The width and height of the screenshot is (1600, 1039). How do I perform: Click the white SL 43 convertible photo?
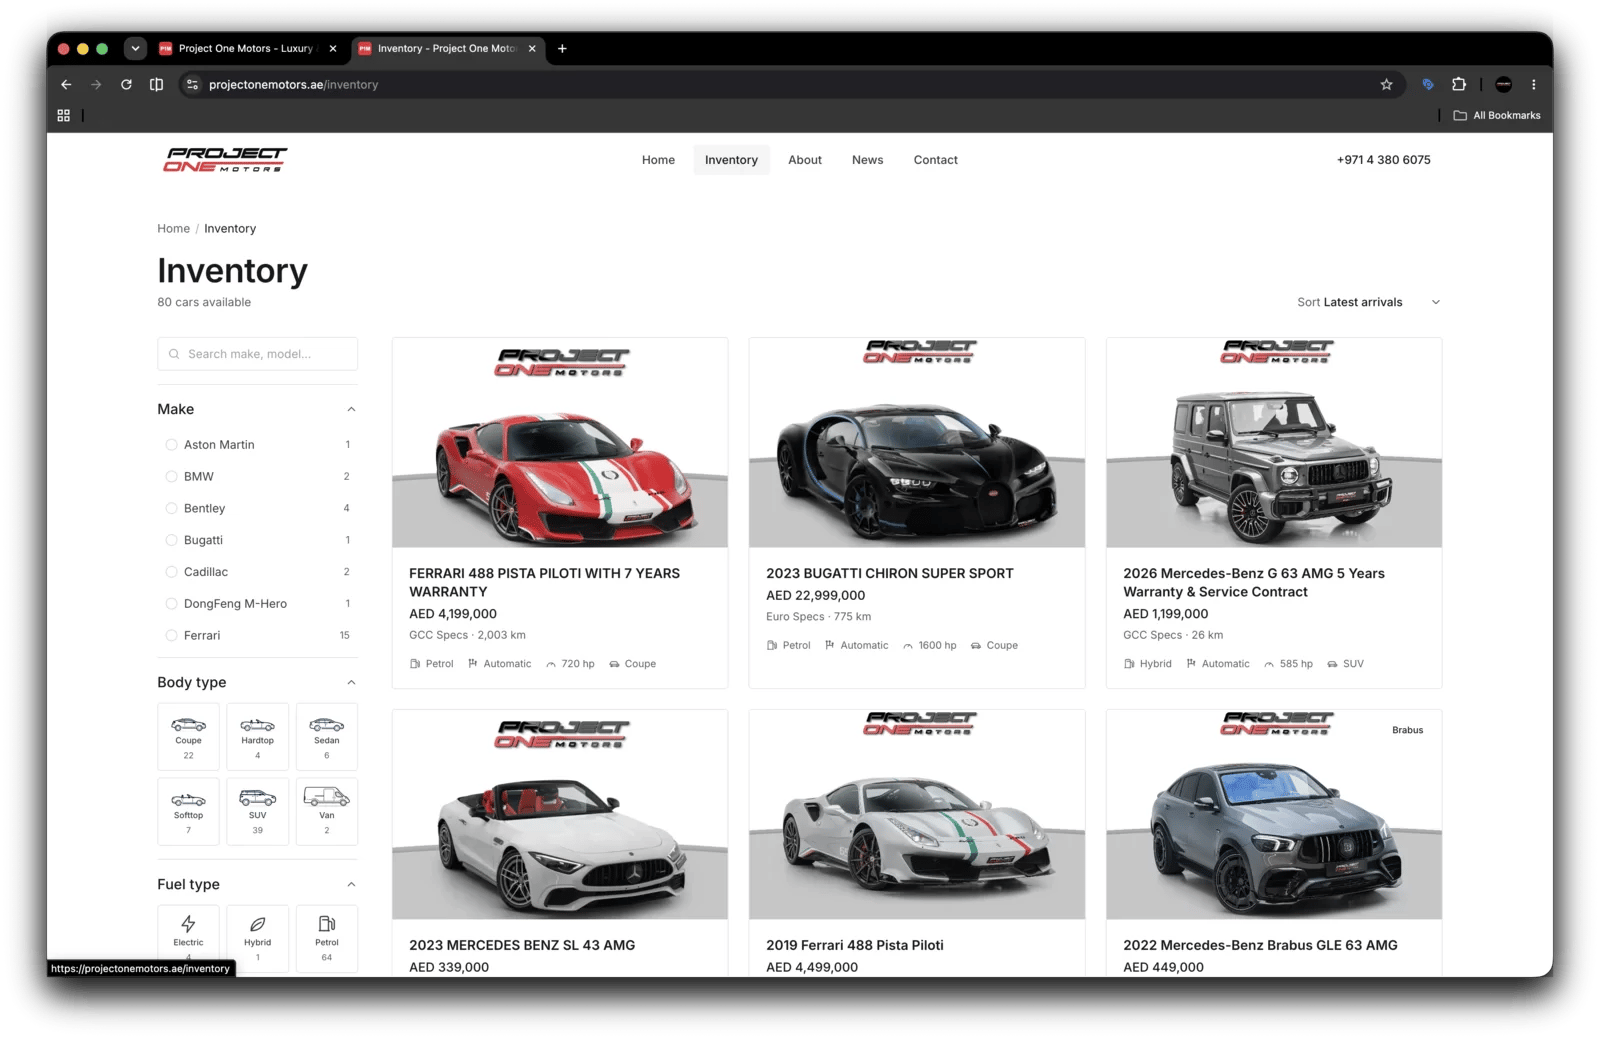(560, 815)
